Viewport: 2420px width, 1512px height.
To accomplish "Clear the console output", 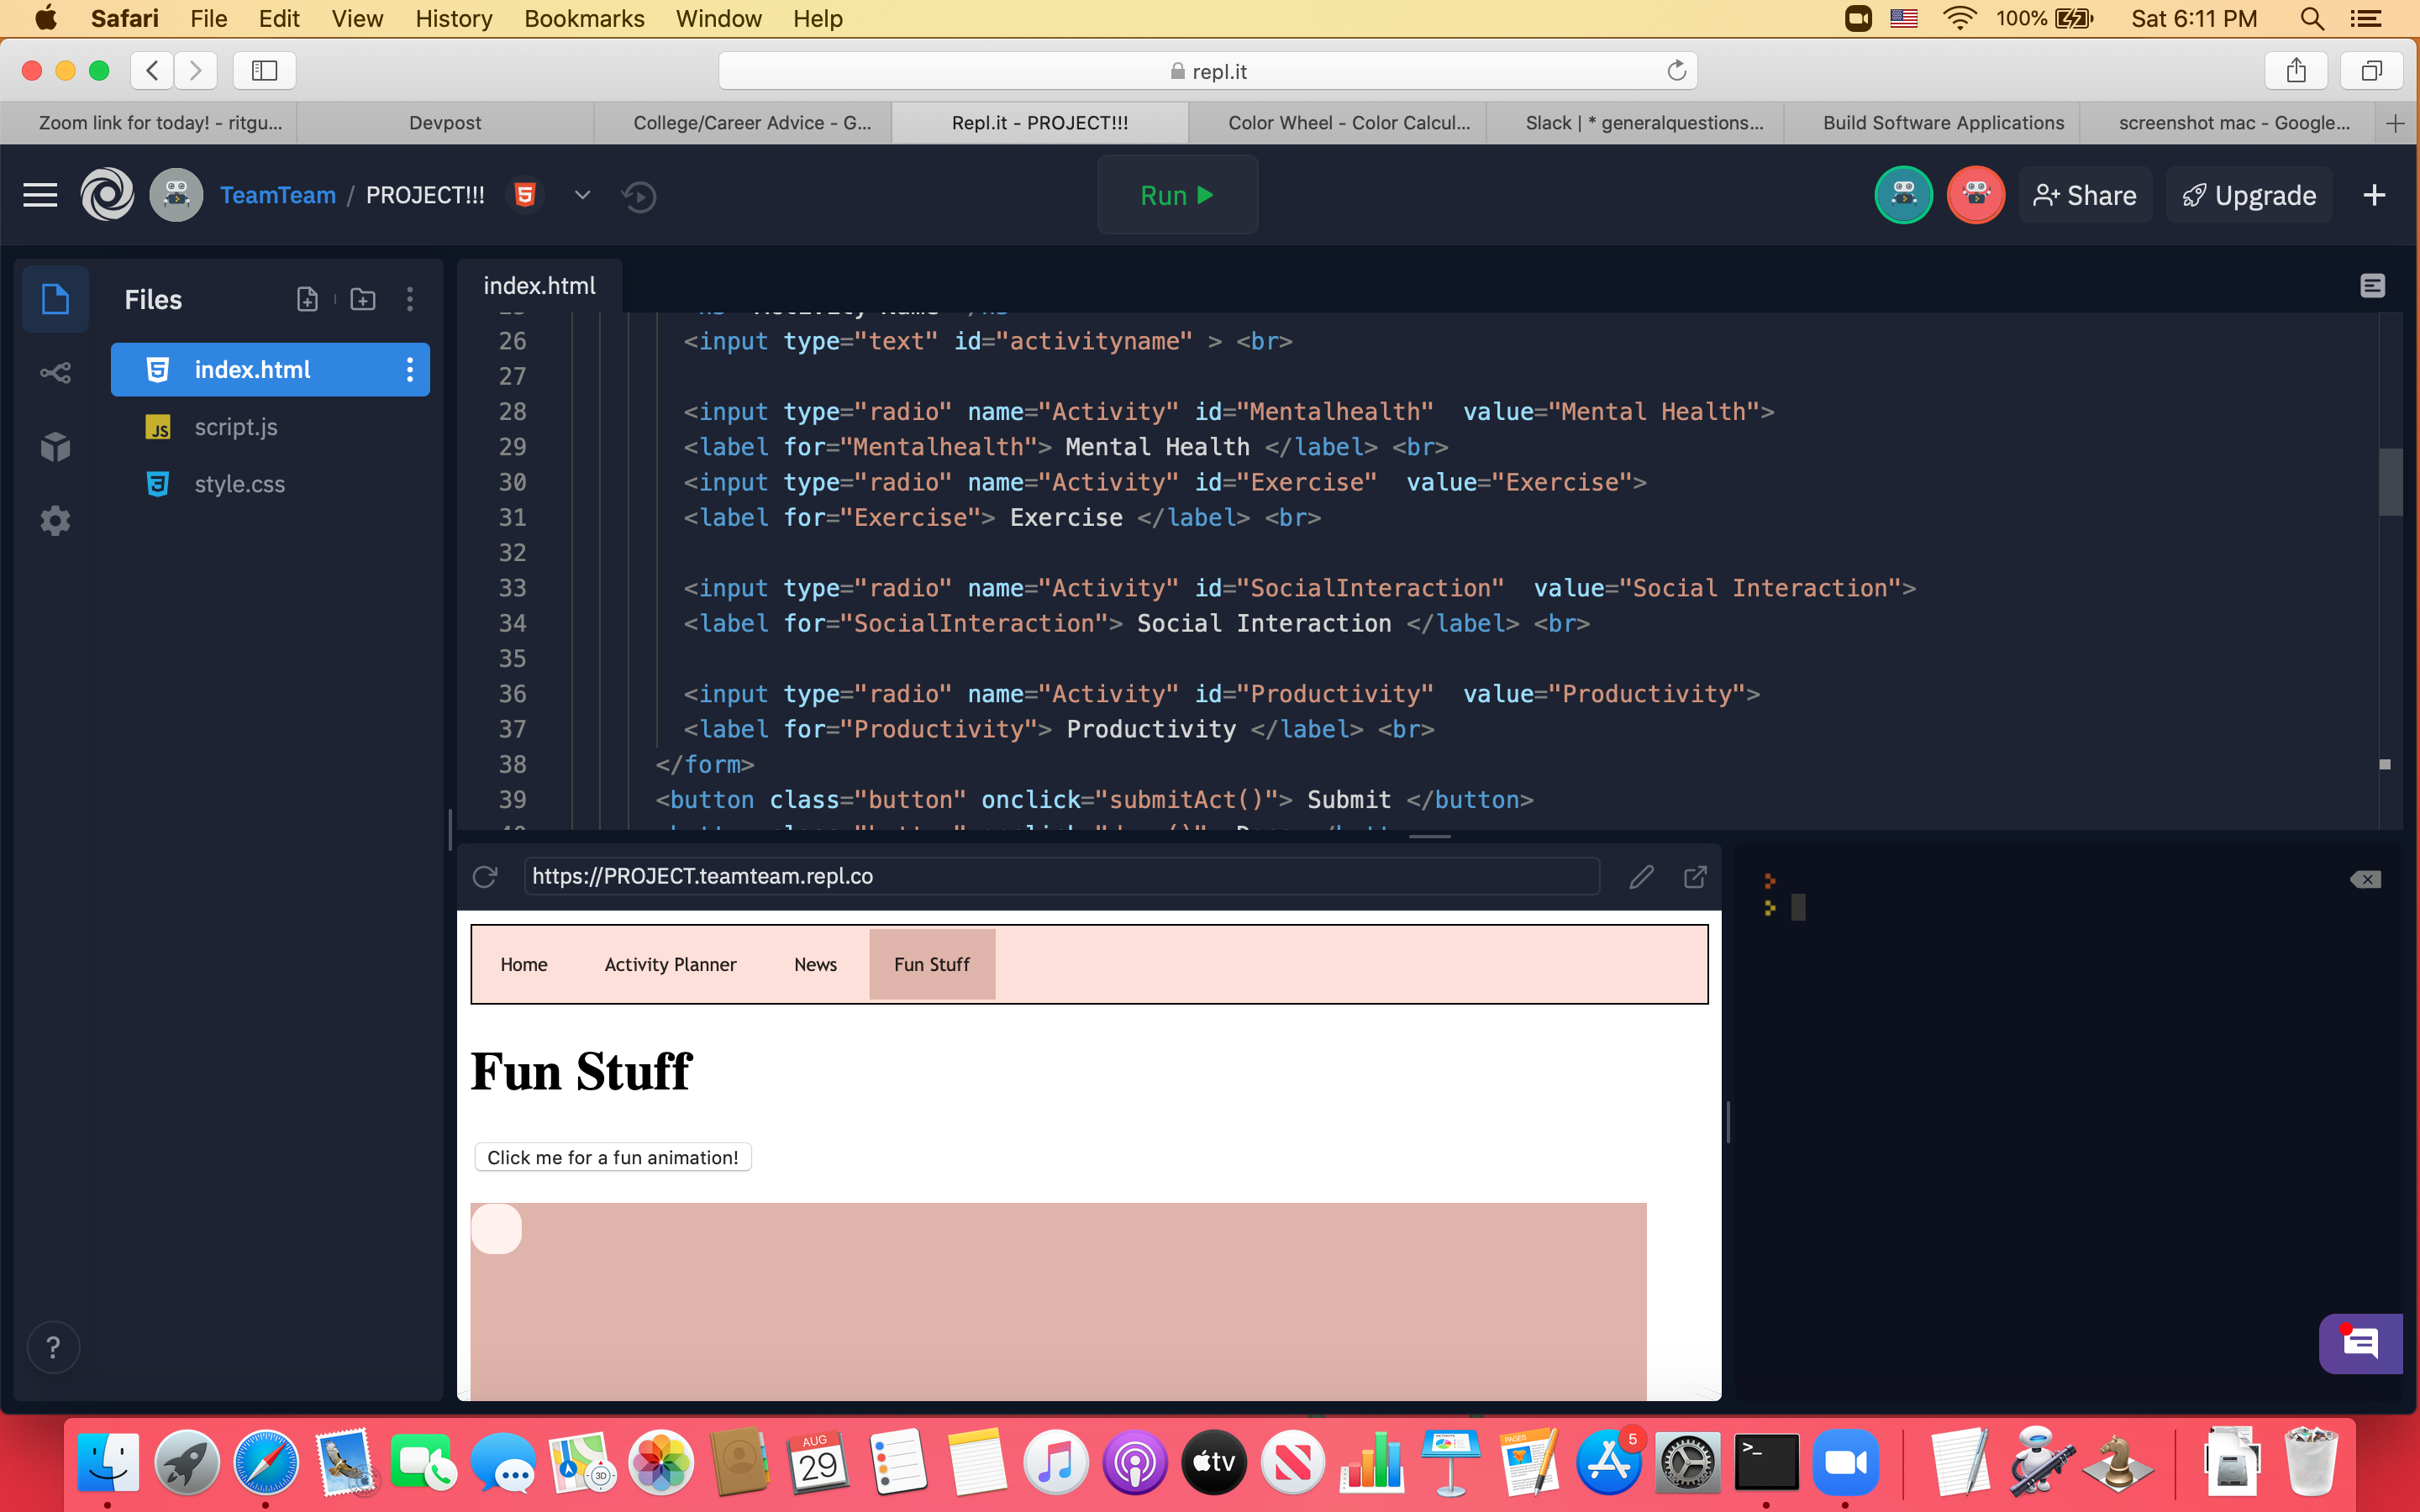I will pos(2366,879).
